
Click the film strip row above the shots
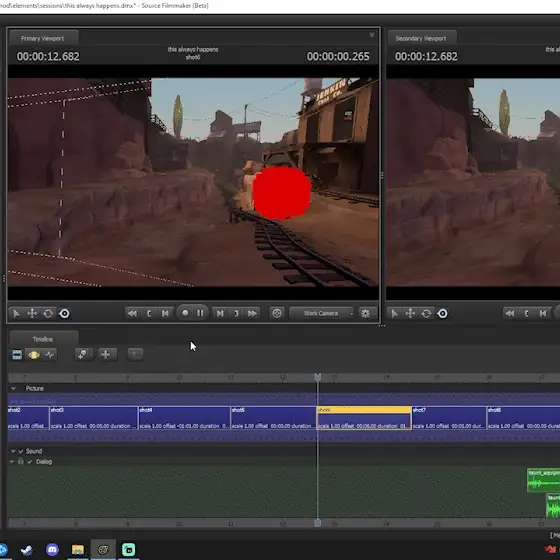tap(284, 399)
